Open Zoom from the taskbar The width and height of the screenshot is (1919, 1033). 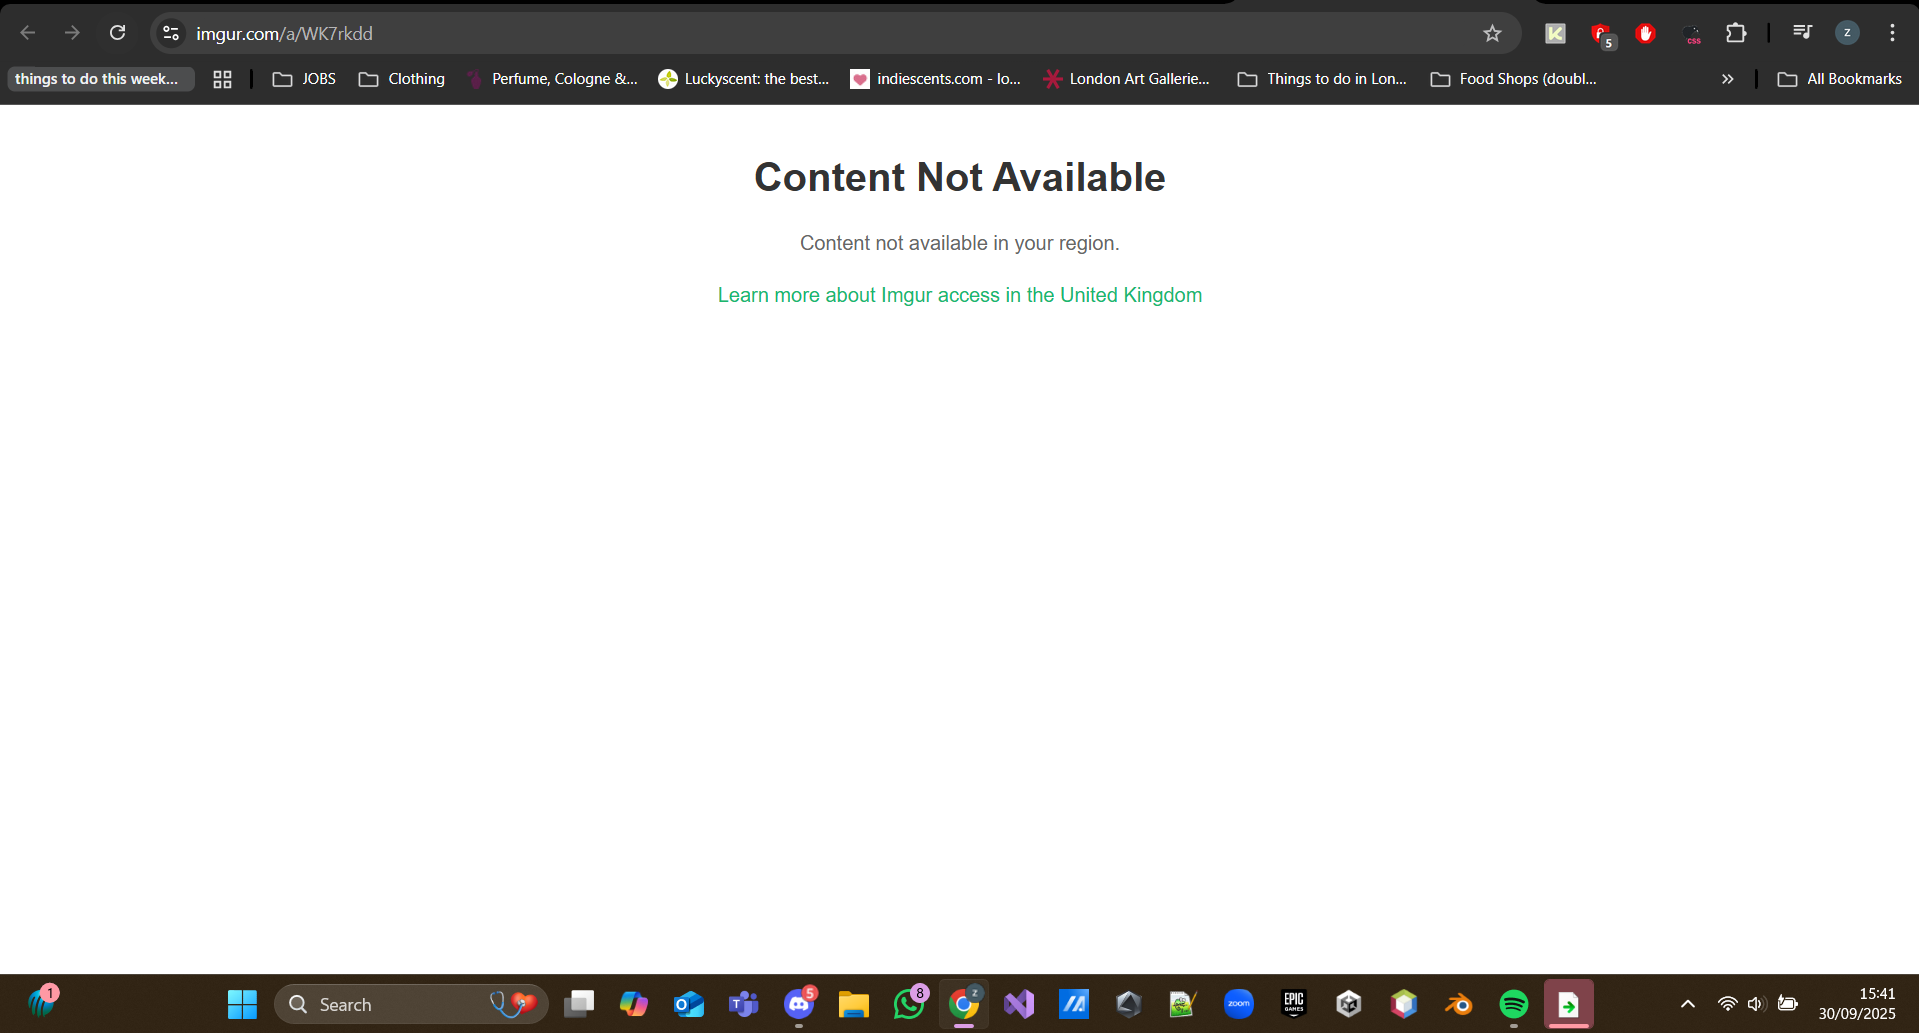(x=1239, y=1004)
